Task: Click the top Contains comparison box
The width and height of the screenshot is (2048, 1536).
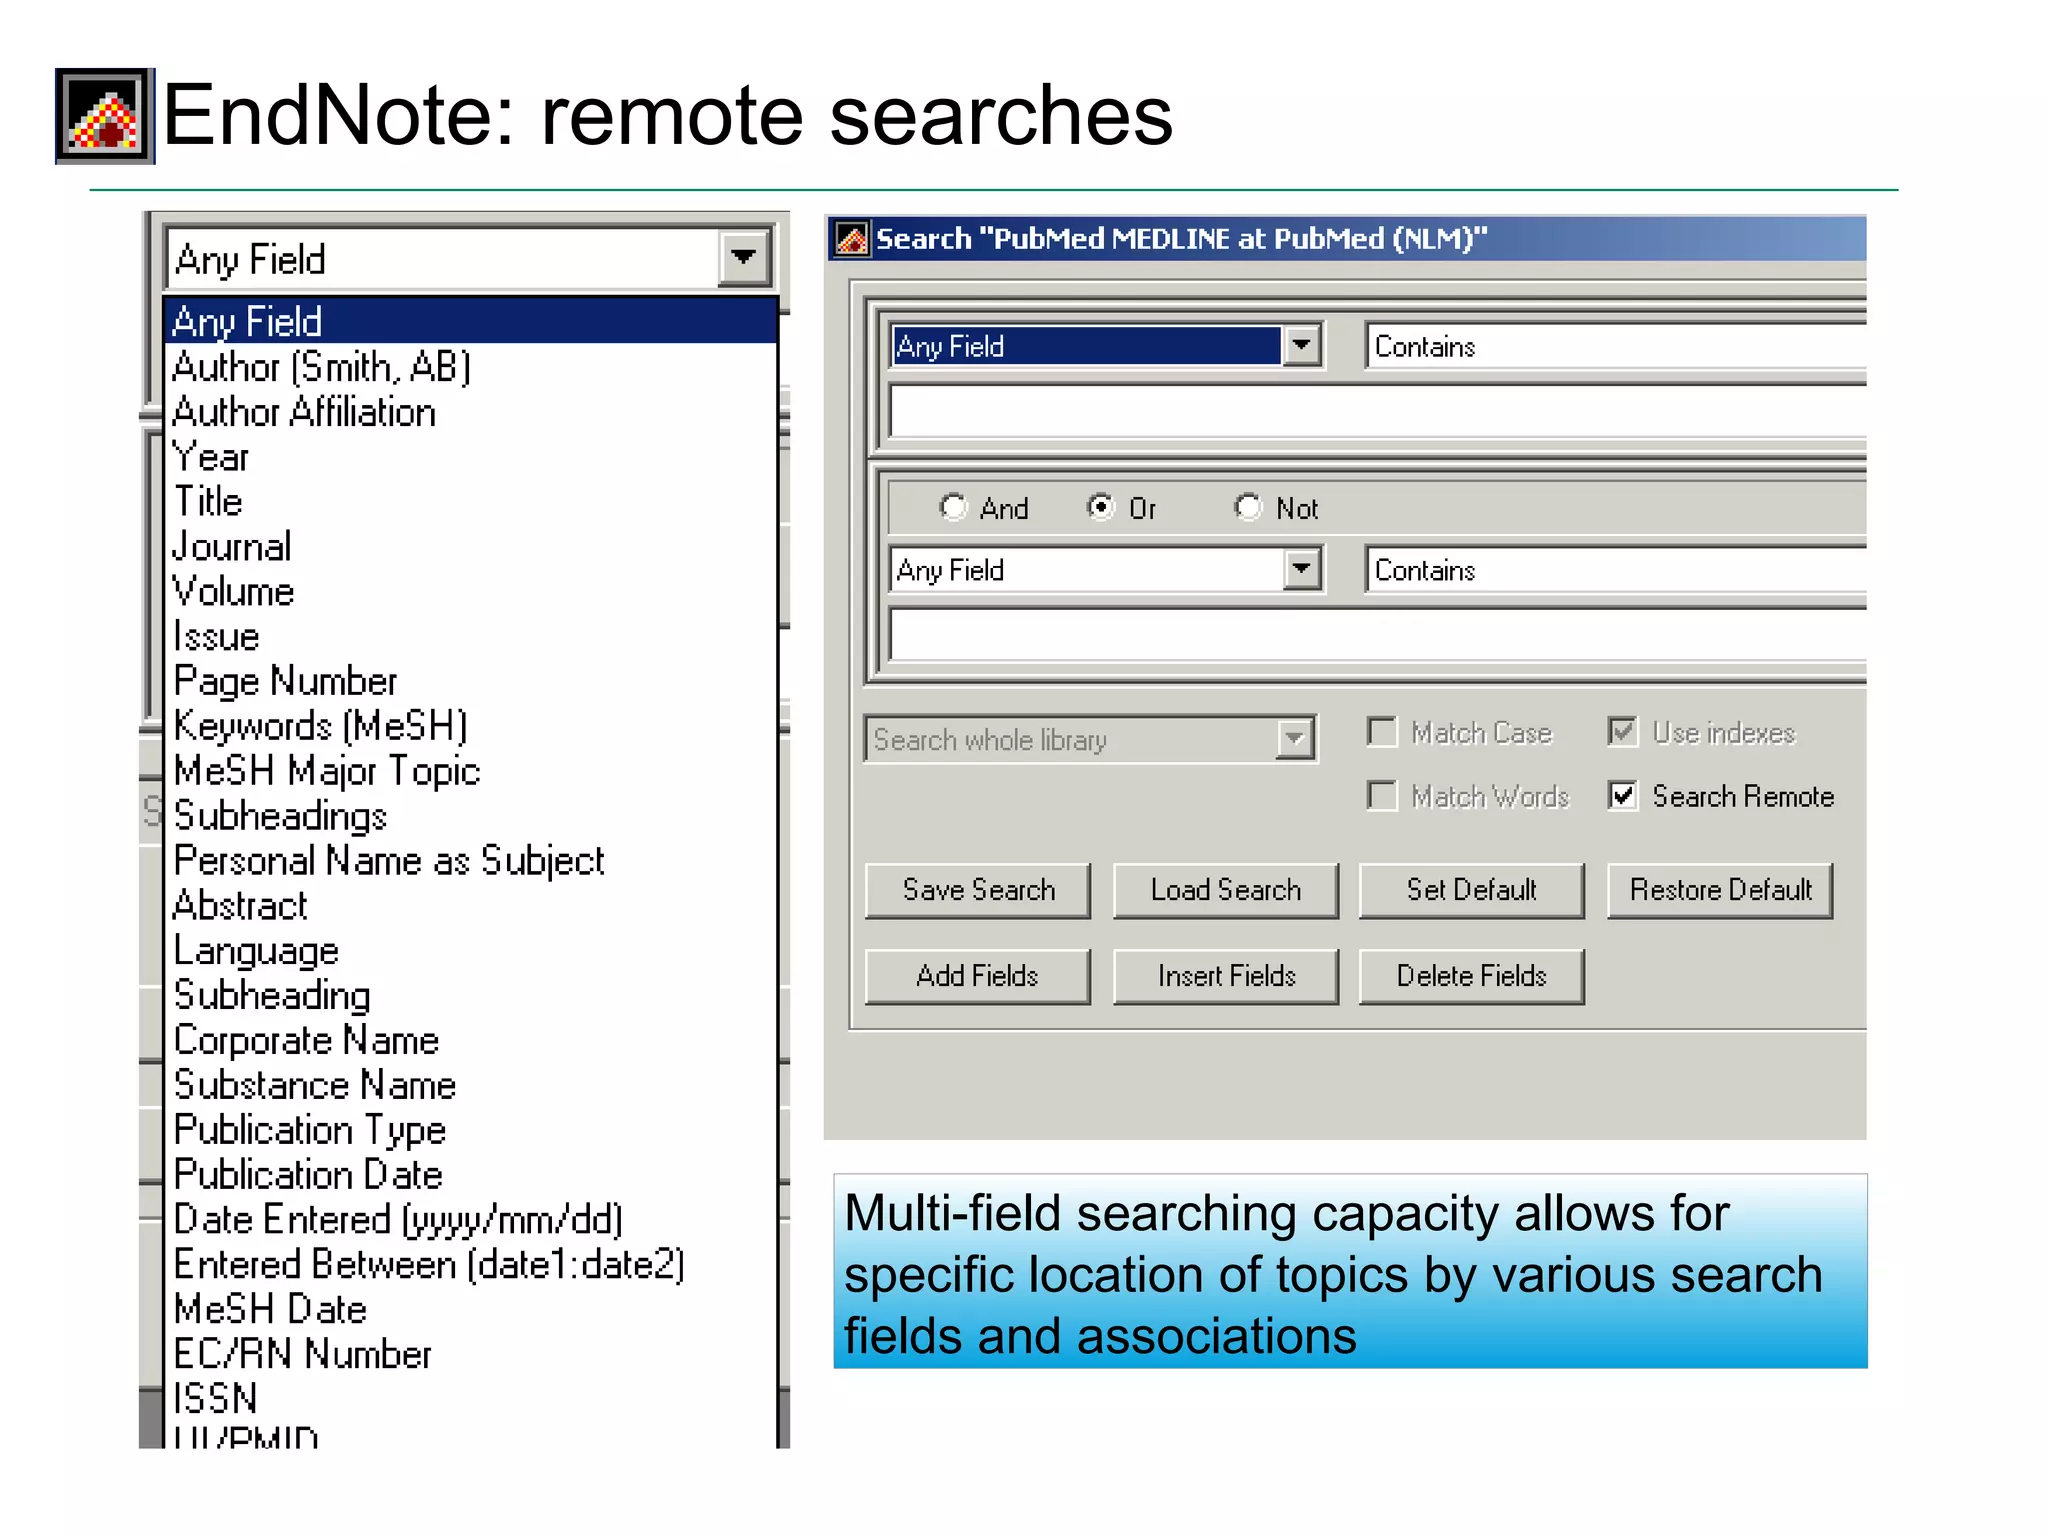Action: (1615, 346)
